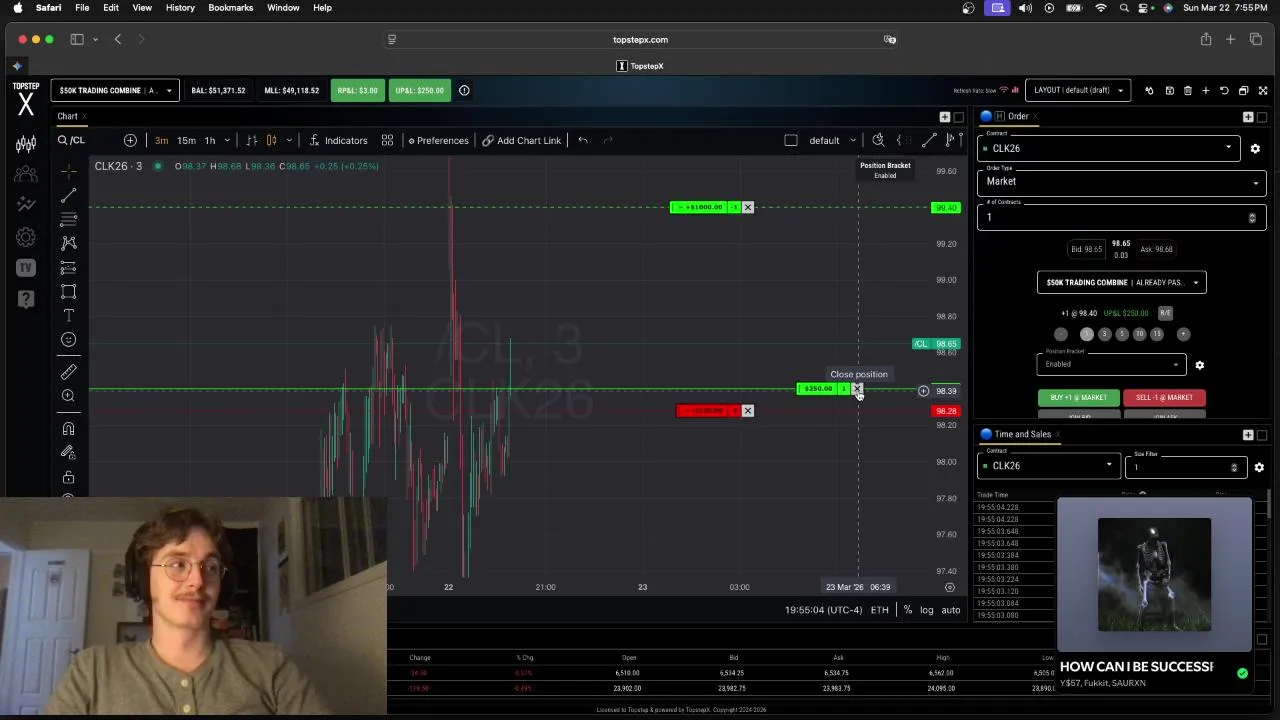Open symbol search for /CL
The image size is (1280, 720).
tap(72, 140)
